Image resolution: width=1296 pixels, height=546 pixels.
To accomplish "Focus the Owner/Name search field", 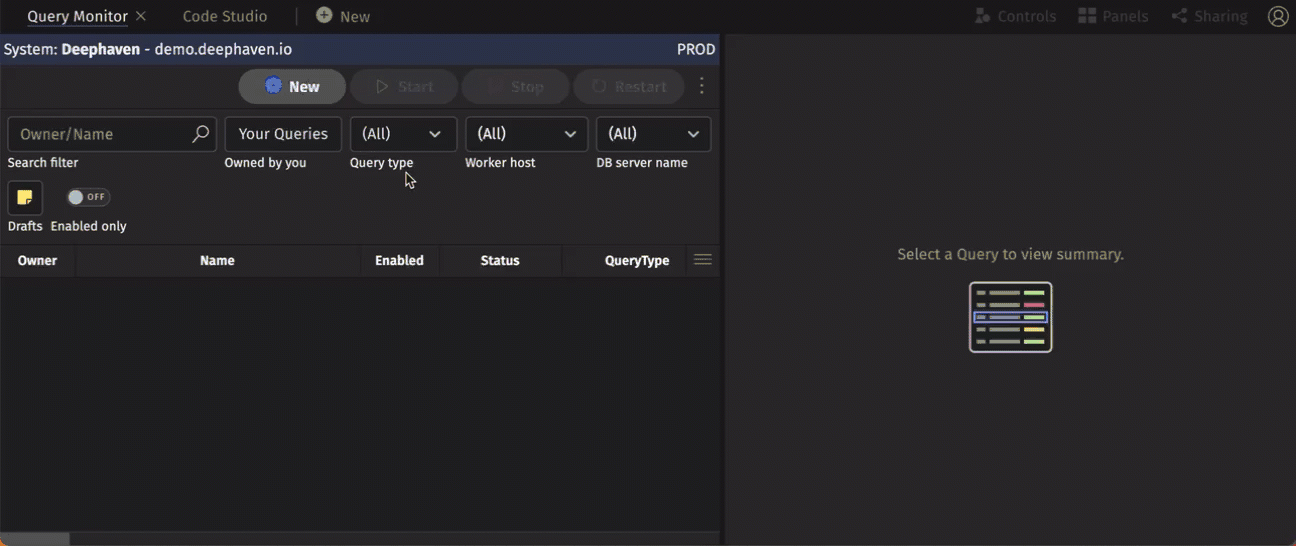I will pos(100,134).
